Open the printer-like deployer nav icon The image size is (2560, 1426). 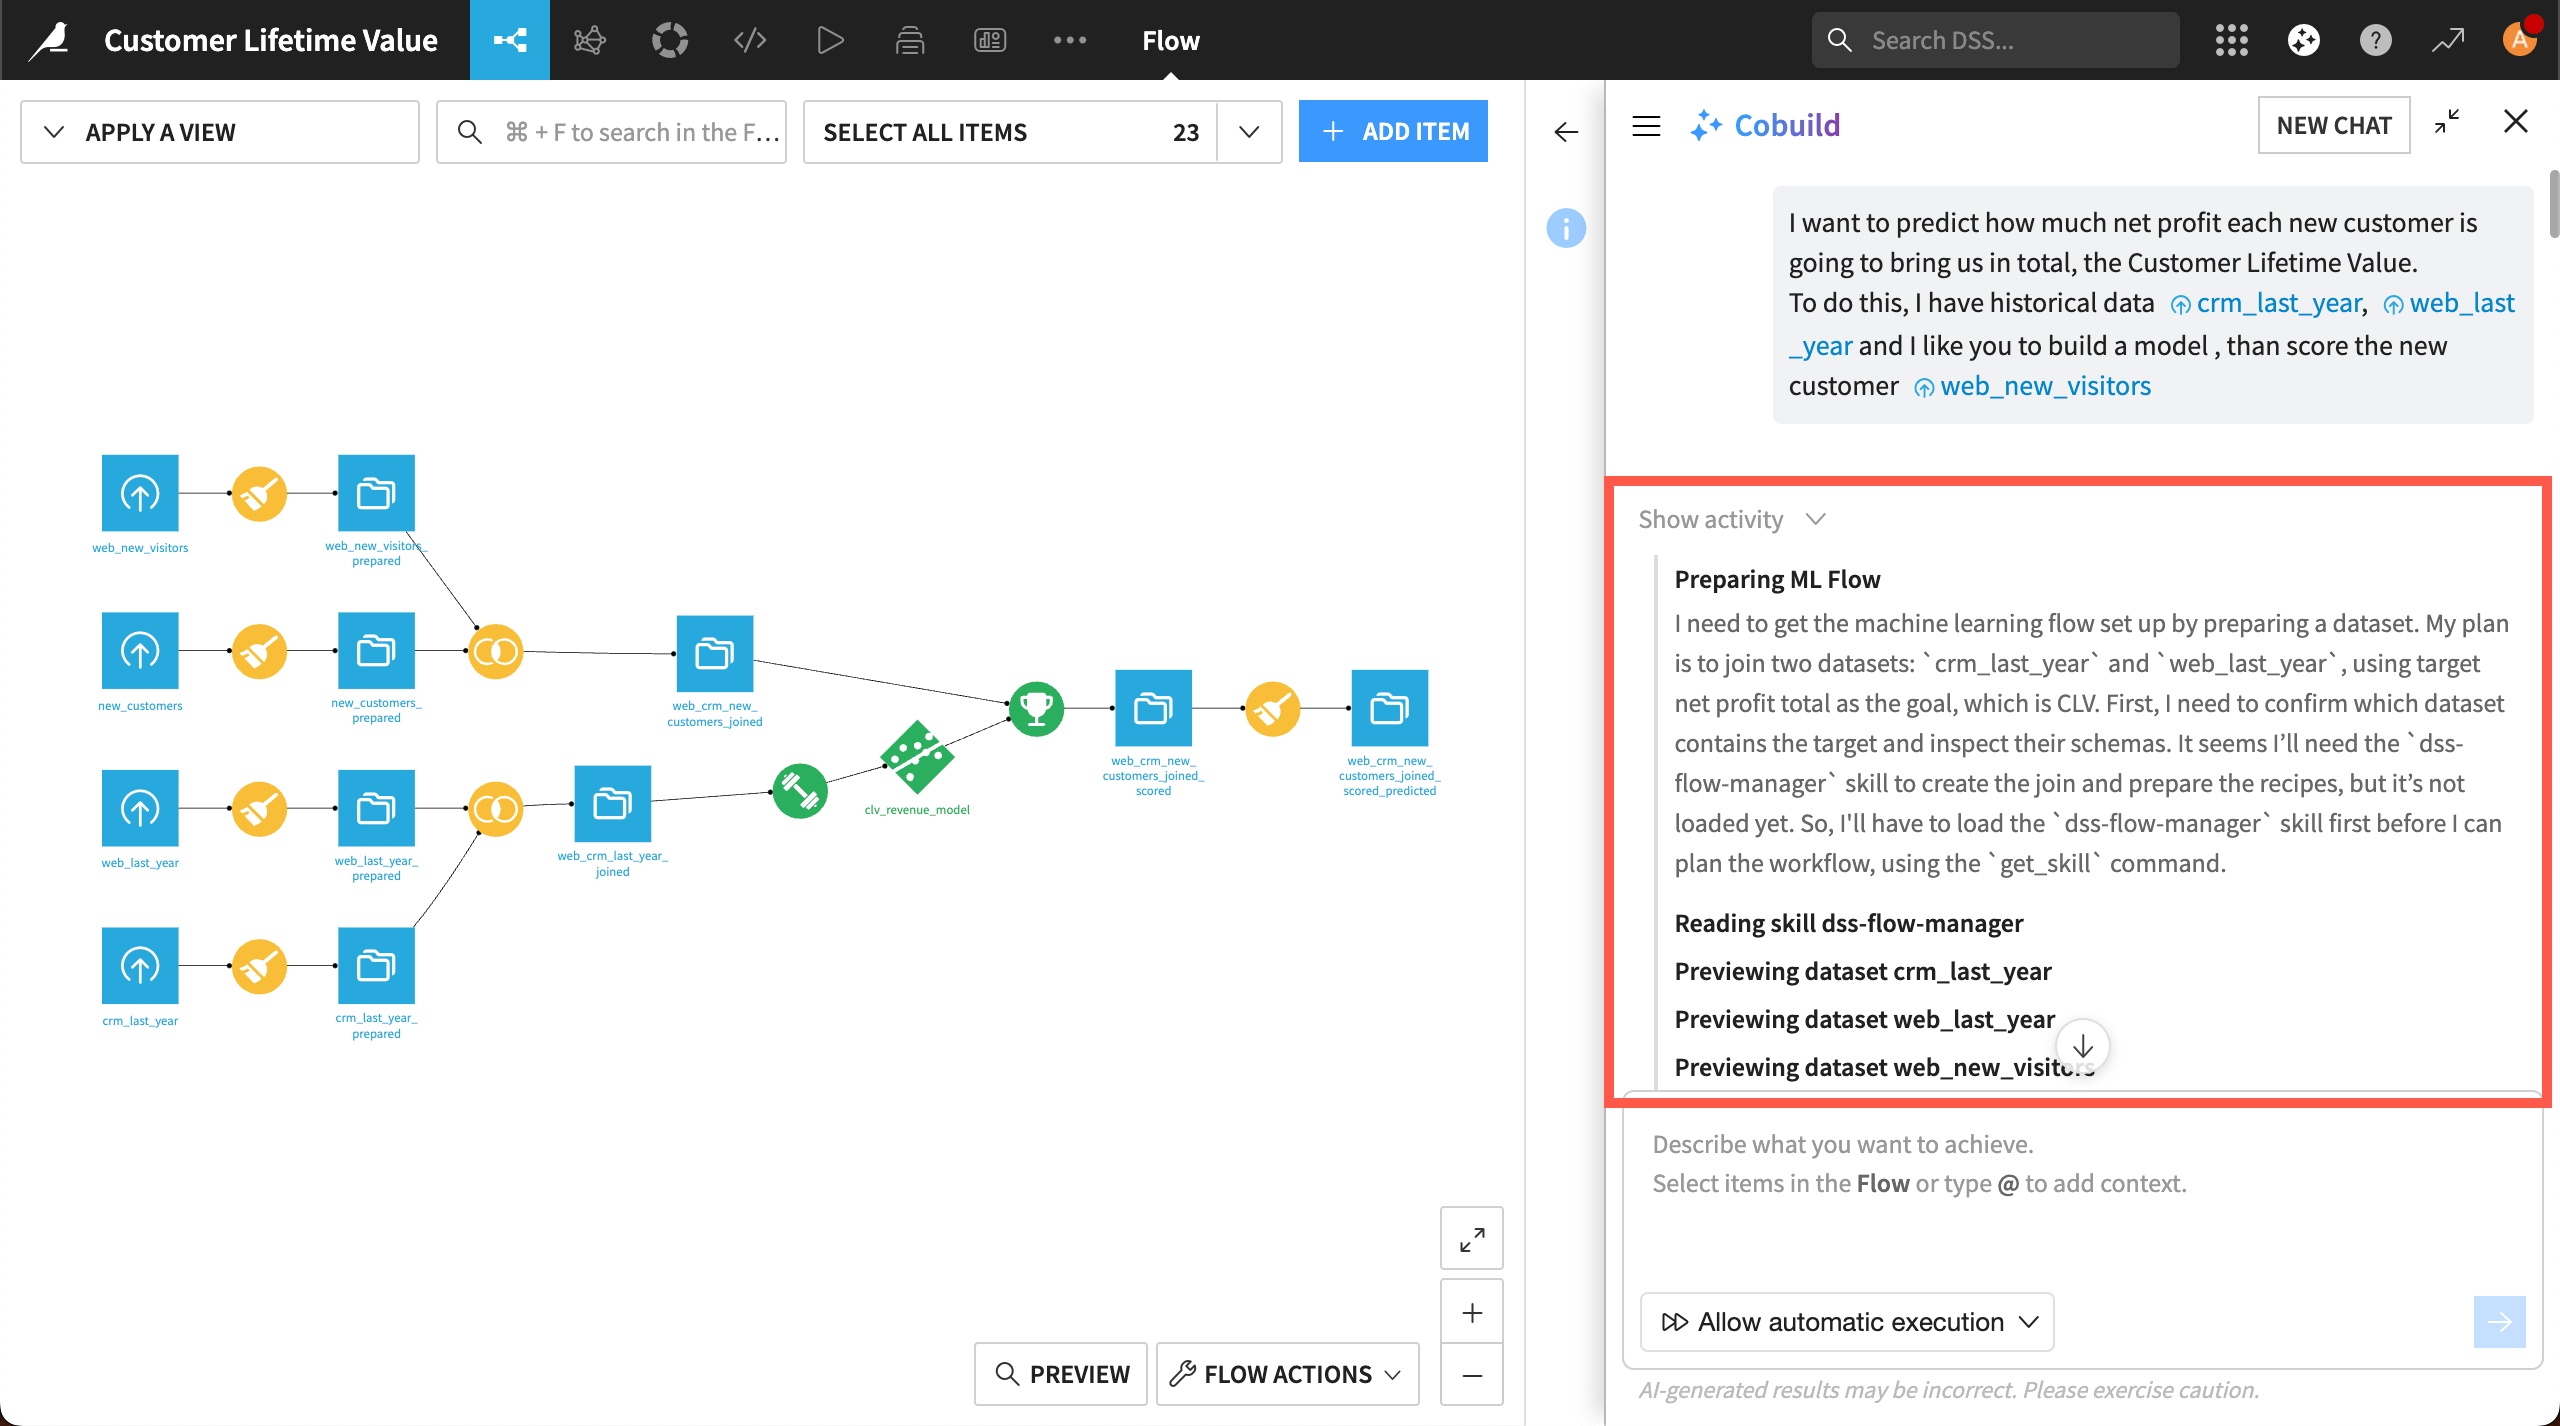pyautogui.click(x=910, y=40)
